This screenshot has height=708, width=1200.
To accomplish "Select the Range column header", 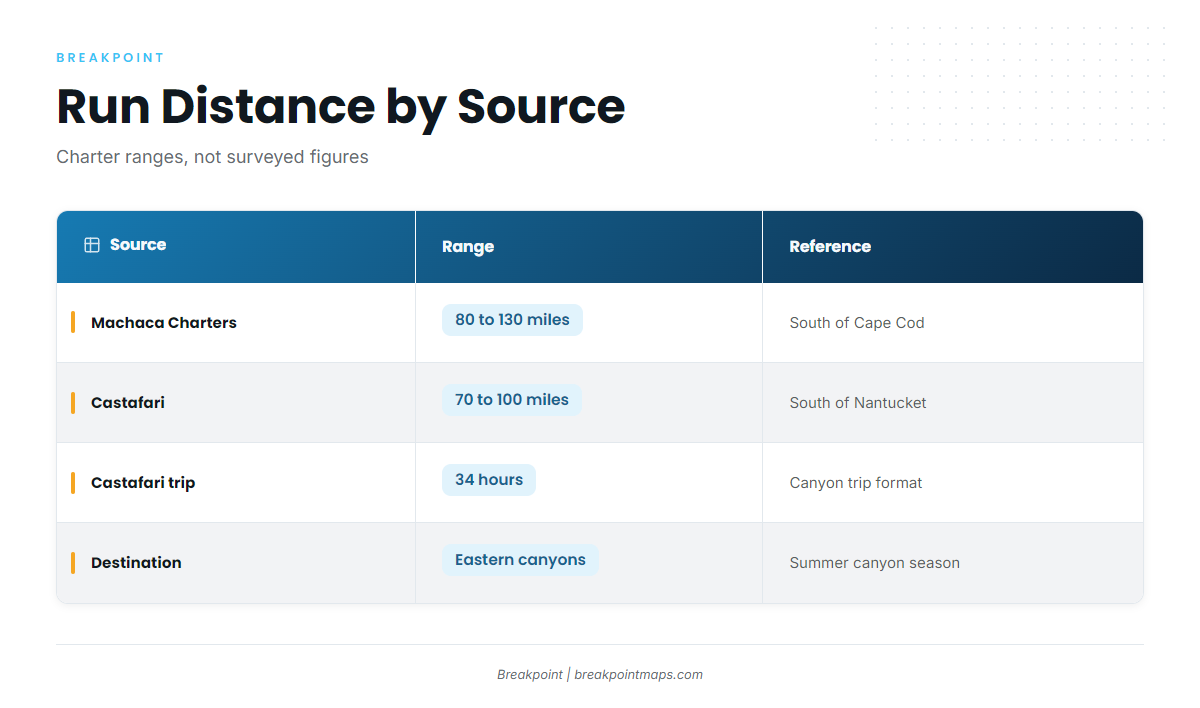I will (x=468, y=247).
